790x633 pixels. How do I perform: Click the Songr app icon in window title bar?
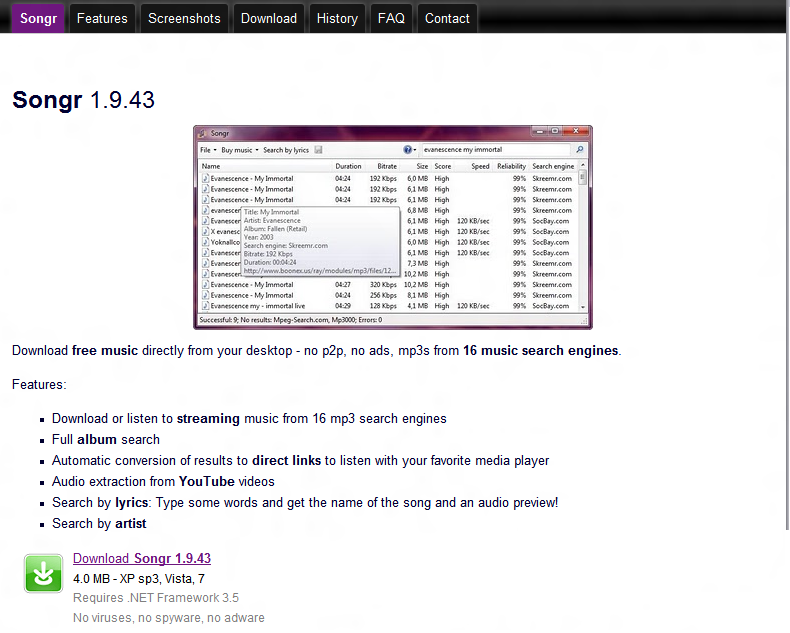pyautogui.click(x=203, y=133)
